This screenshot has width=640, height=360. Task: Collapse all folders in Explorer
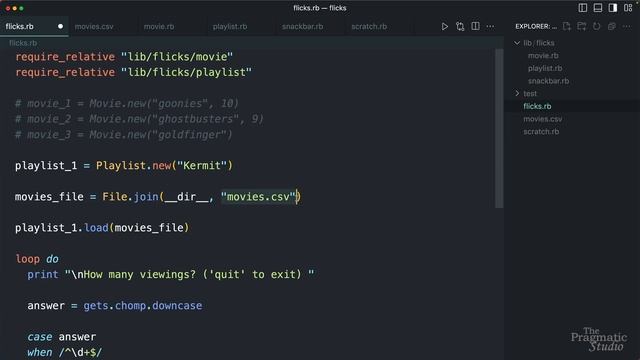pyautogui.click(x=611, y=26)
